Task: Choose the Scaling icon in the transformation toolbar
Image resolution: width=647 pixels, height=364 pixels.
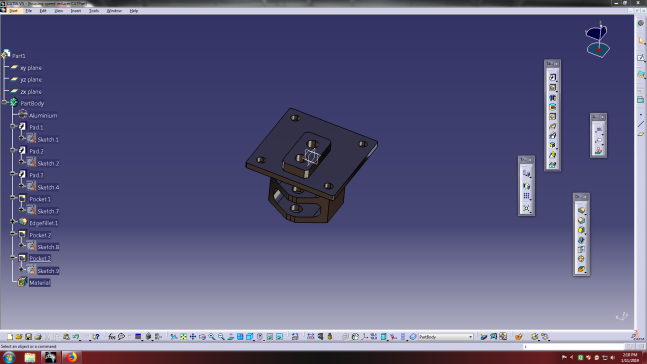Action: [x=527, y=208]
